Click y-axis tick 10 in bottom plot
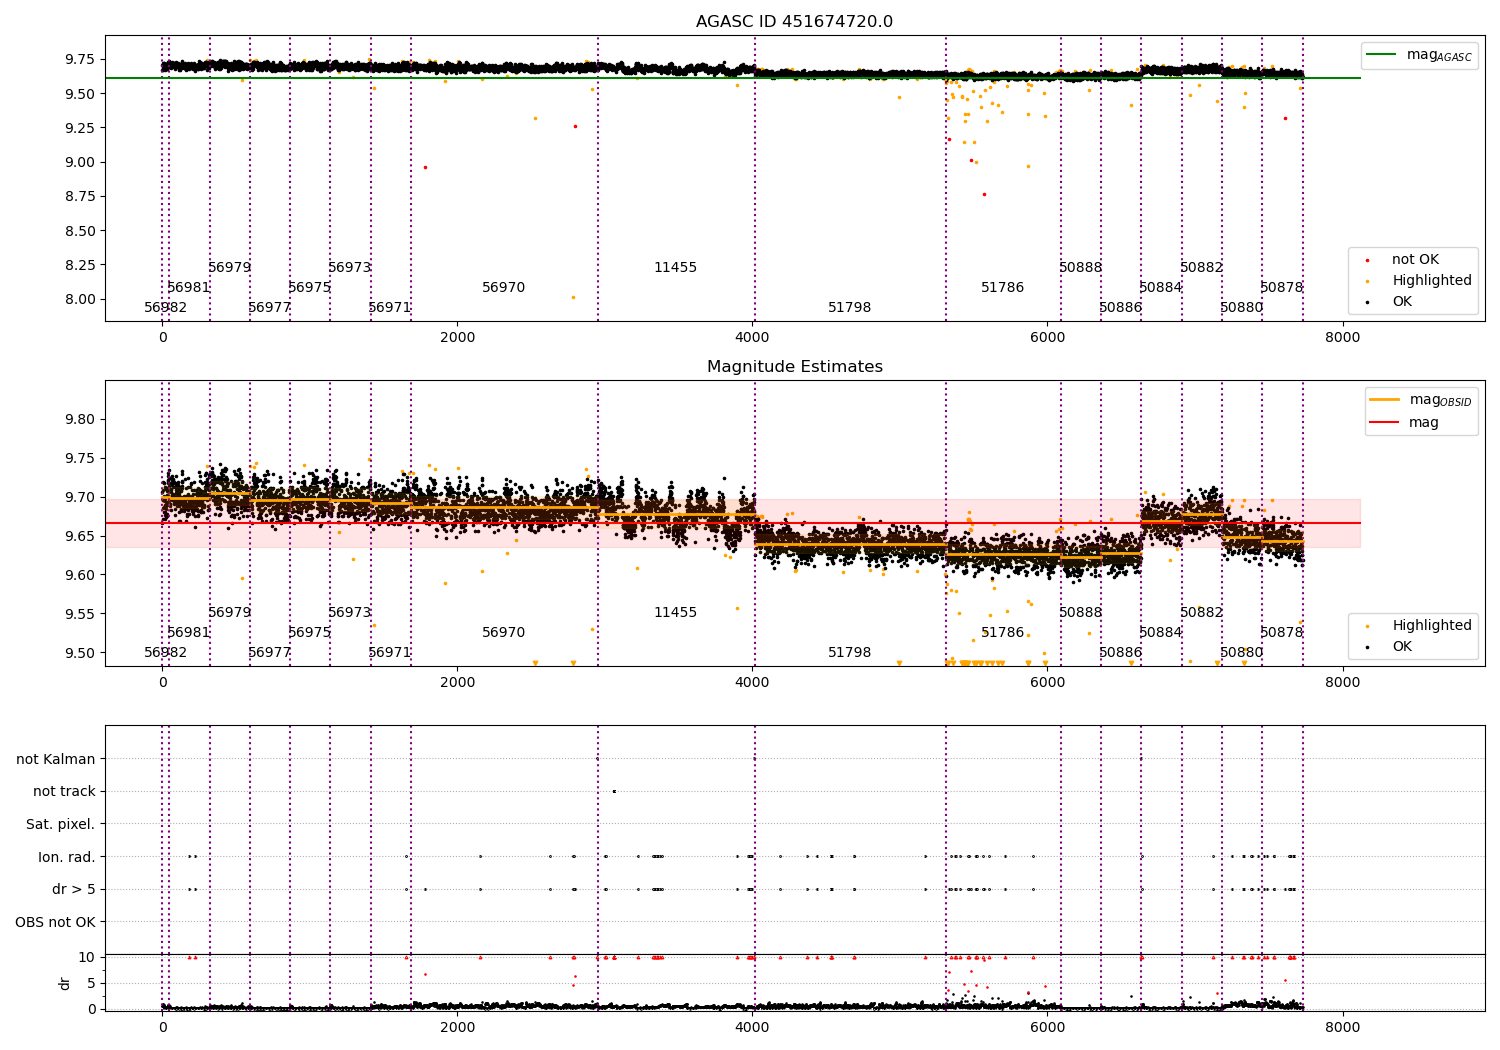The width and height of the screenshot is (1500, 1050). pyautogui.click(x=87, y=958)
